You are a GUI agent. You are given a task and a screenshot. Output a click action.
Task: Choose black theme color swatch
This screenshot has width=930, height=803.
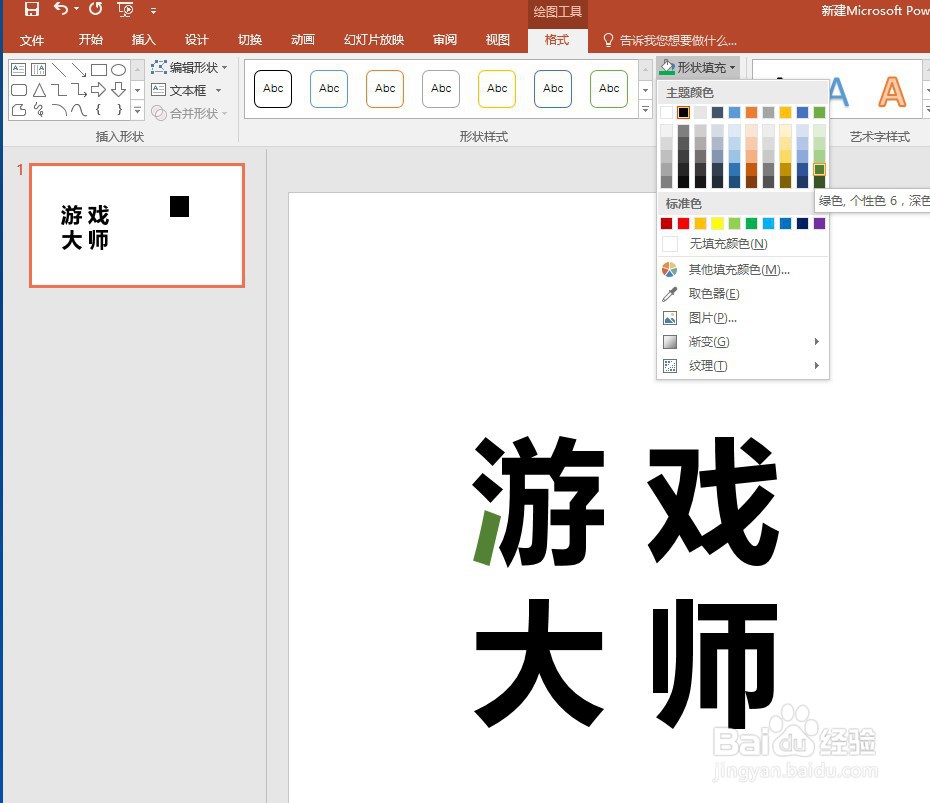coord(683,112)
